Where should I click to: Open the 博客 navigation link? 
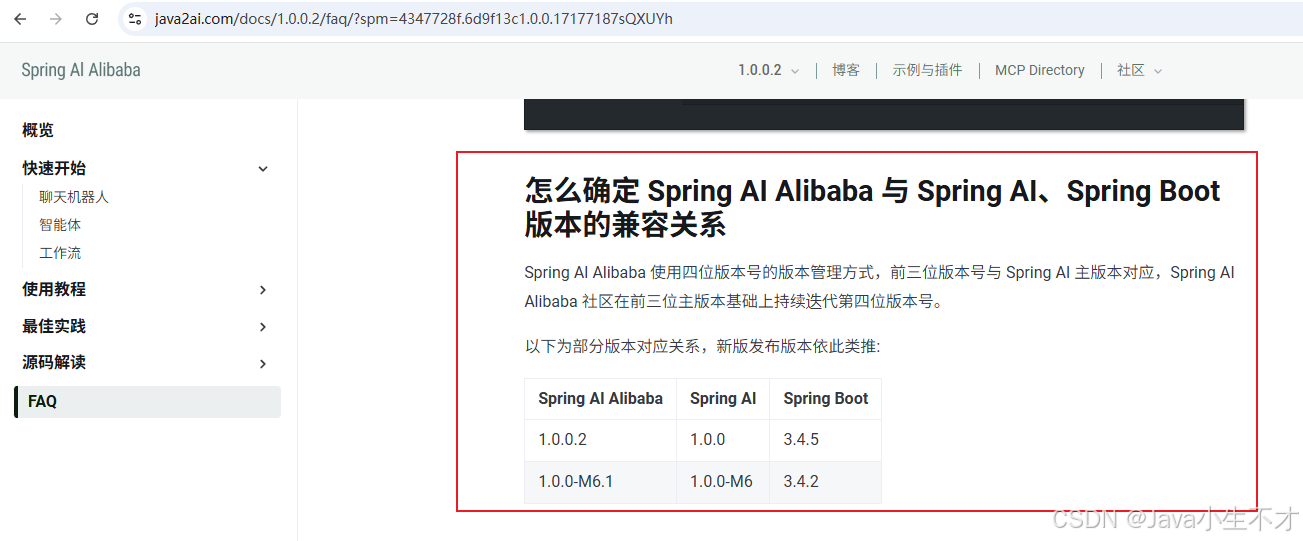pyautogui.click(x=845, y=70)
